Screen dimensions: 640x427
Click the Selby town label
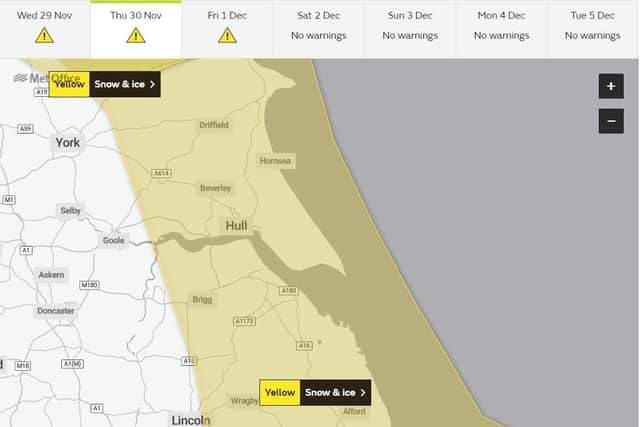pos(71,211)
